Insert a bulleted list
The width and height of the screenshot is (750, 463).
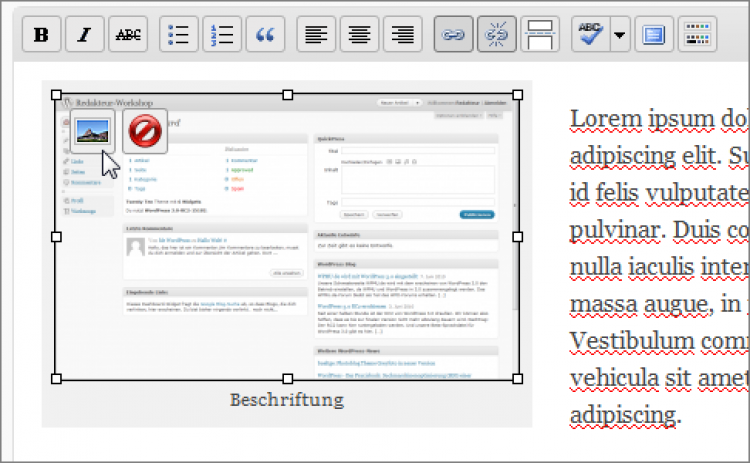point(180,34)
